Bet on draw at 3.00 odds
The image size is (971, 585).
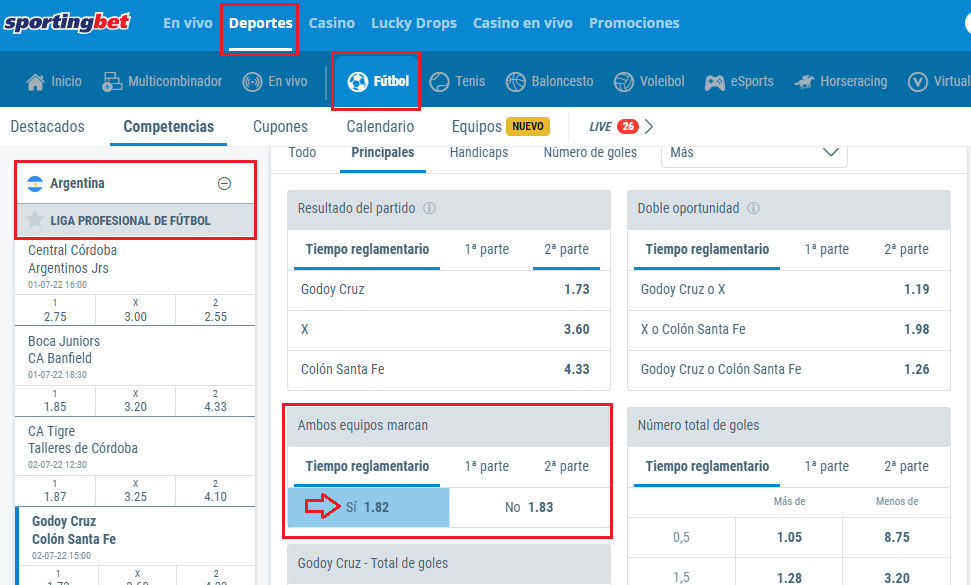(136, 310)
